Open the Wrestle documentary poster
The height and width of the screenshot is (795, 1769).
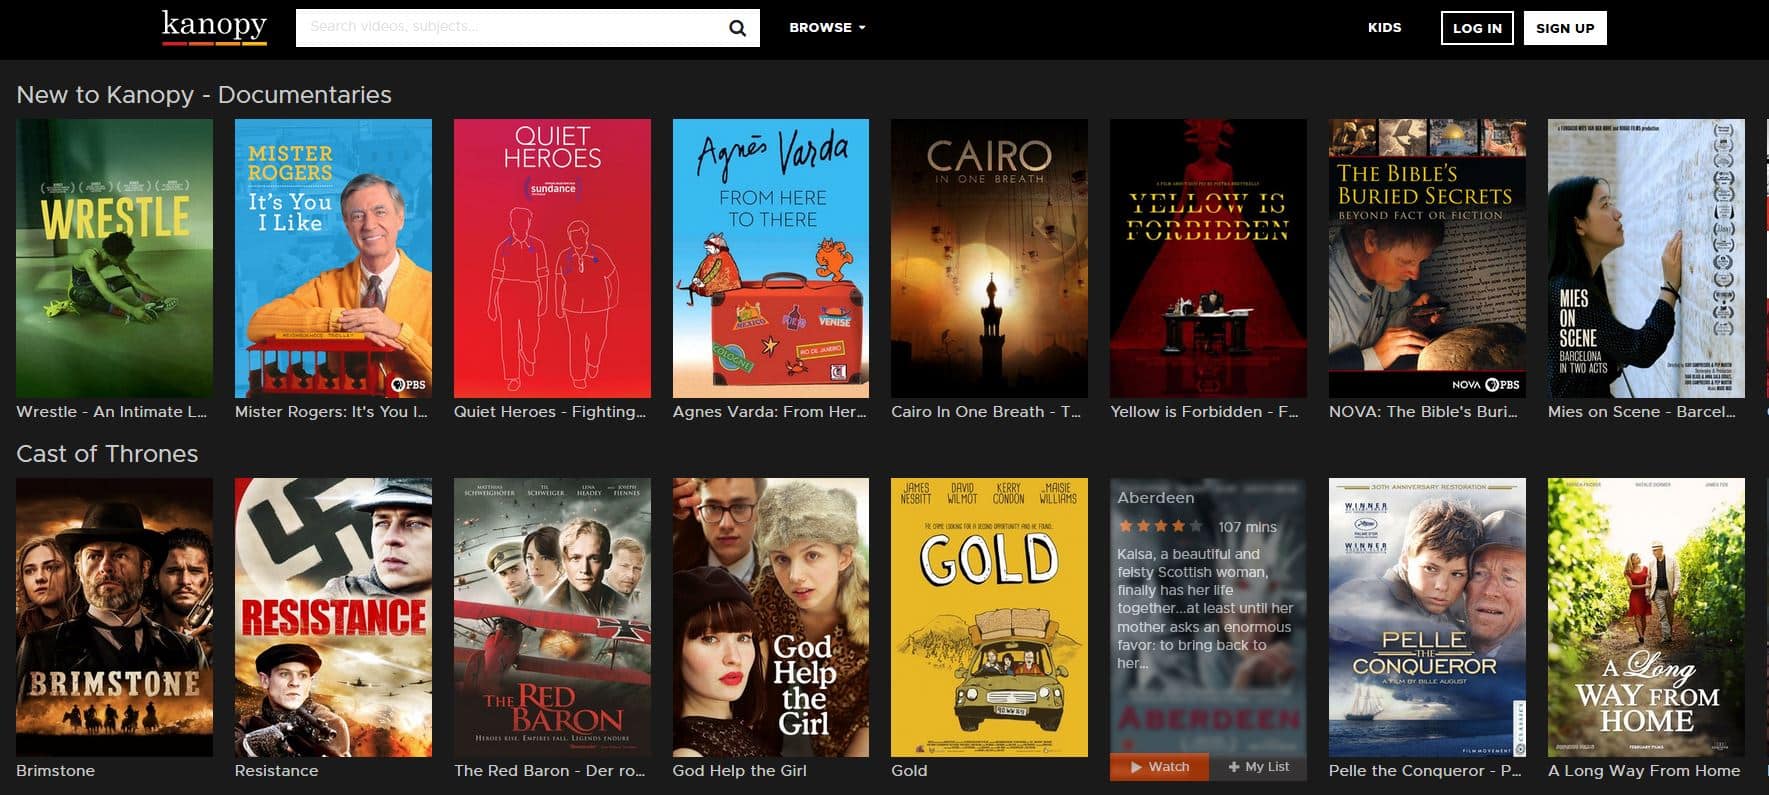[114, 258]
